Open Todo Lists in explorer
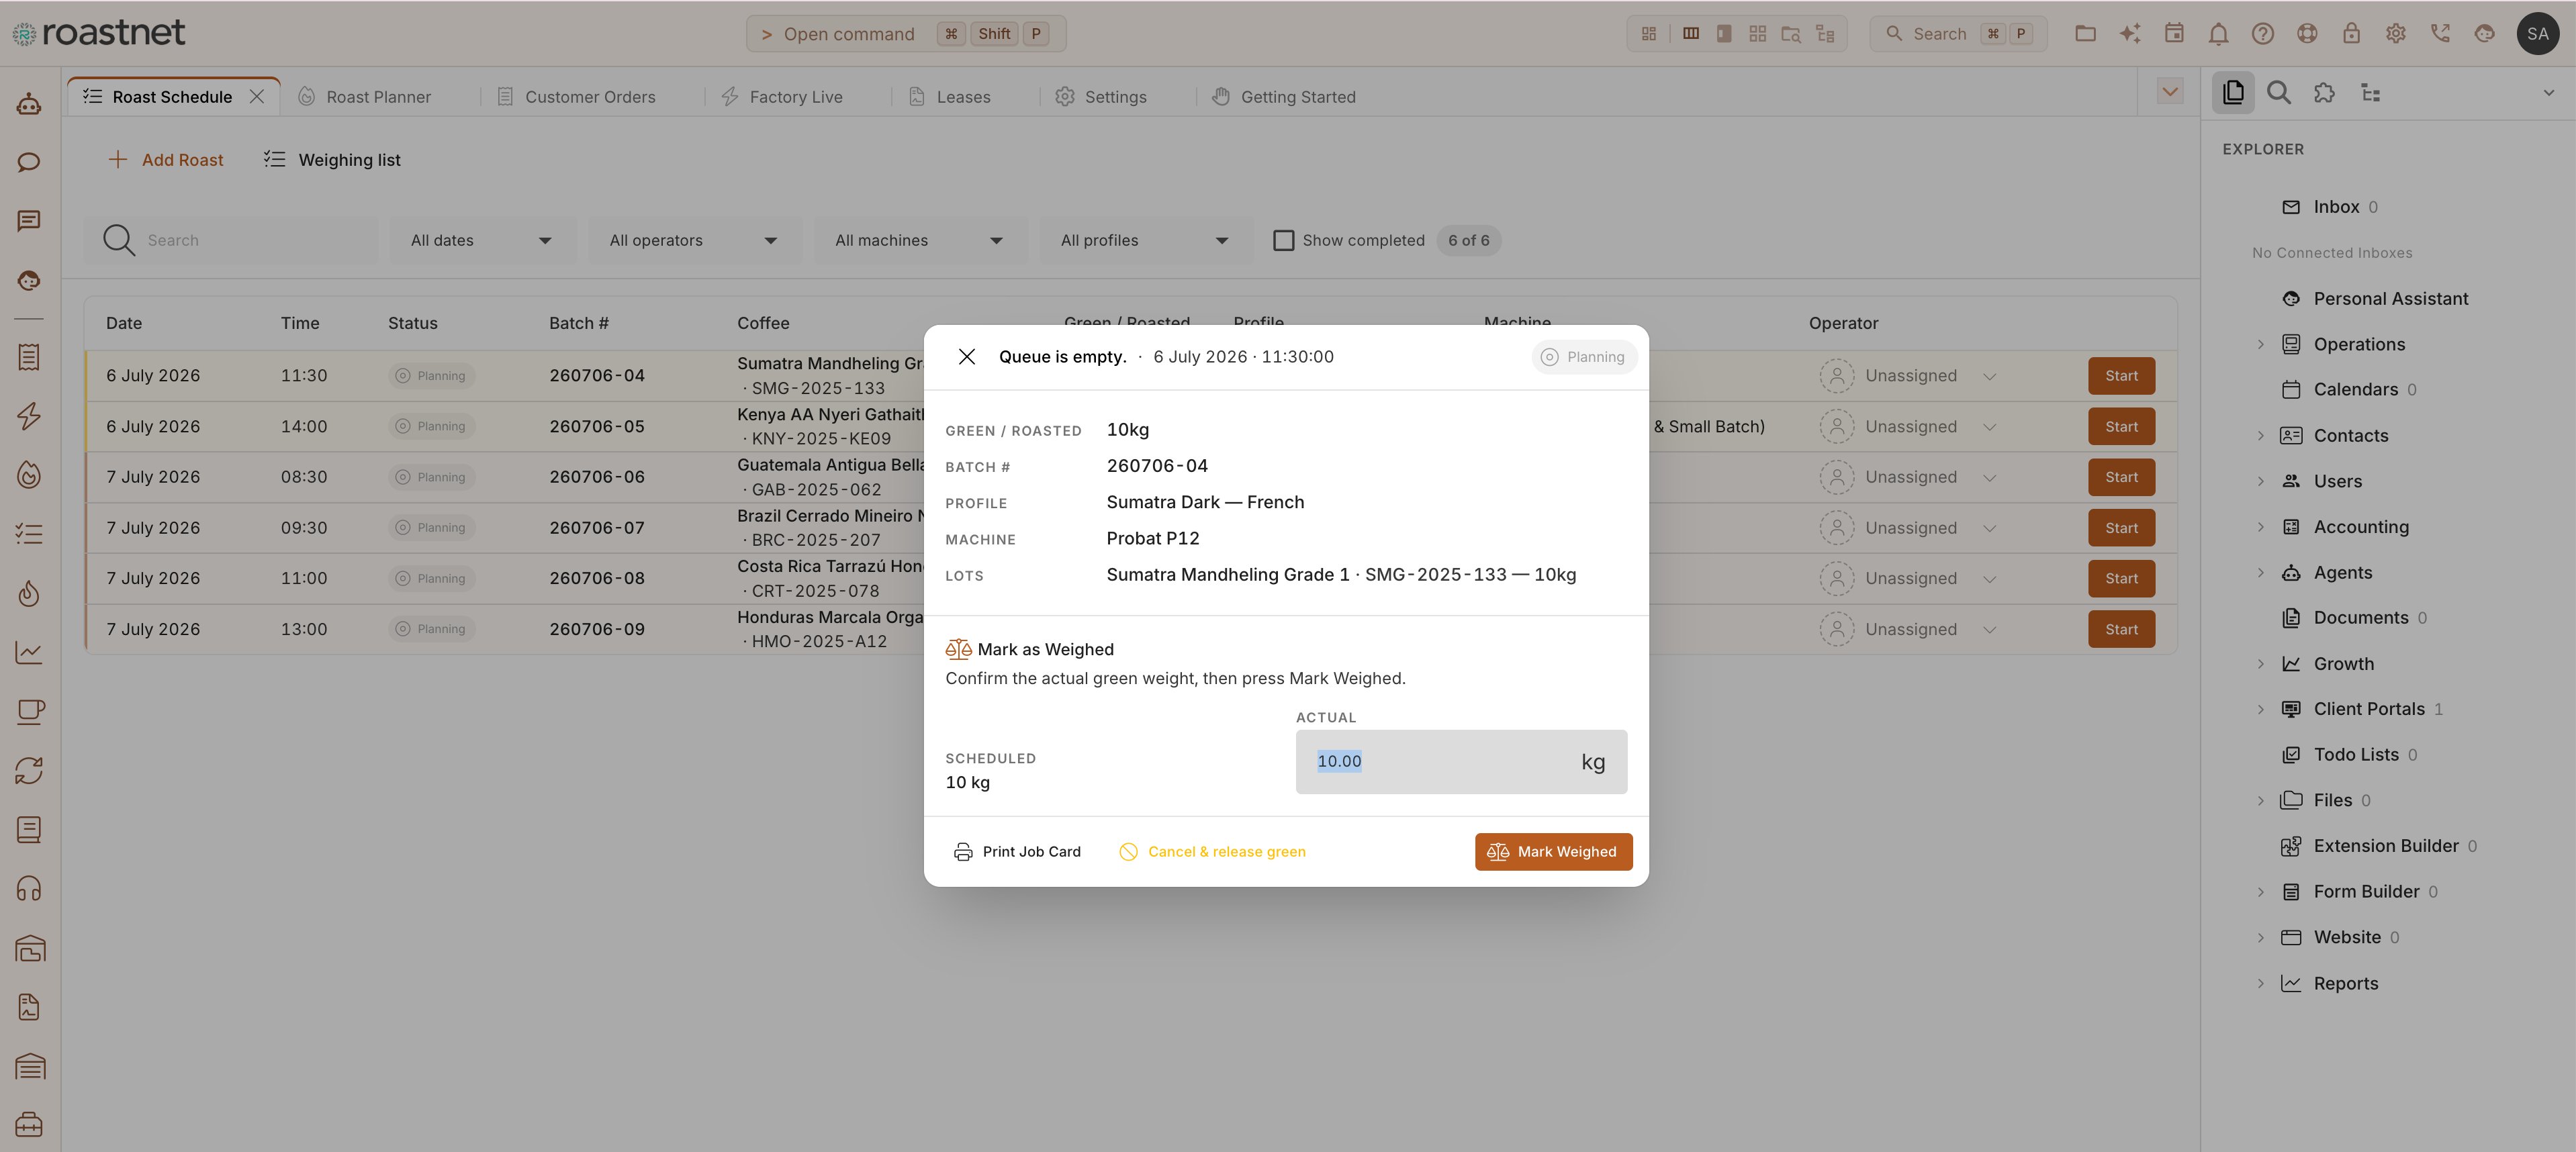The image size is (2576, 1152). point(2355,755)
